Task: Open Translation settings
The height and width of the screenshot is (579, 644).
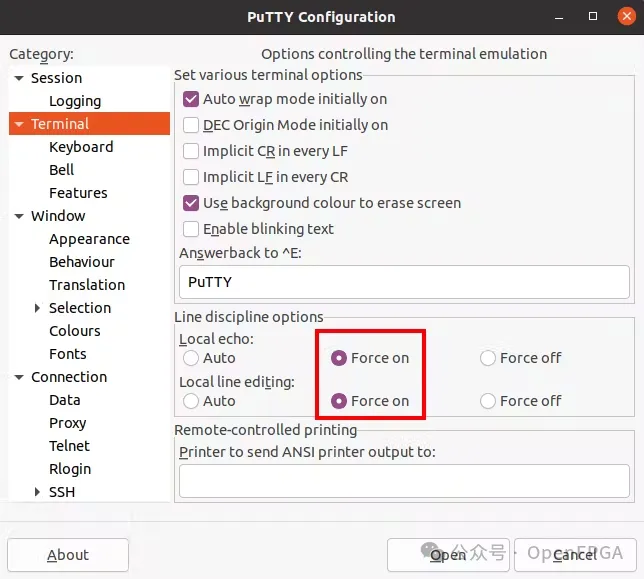Action: pyautogui.click(x=87, y=285)
